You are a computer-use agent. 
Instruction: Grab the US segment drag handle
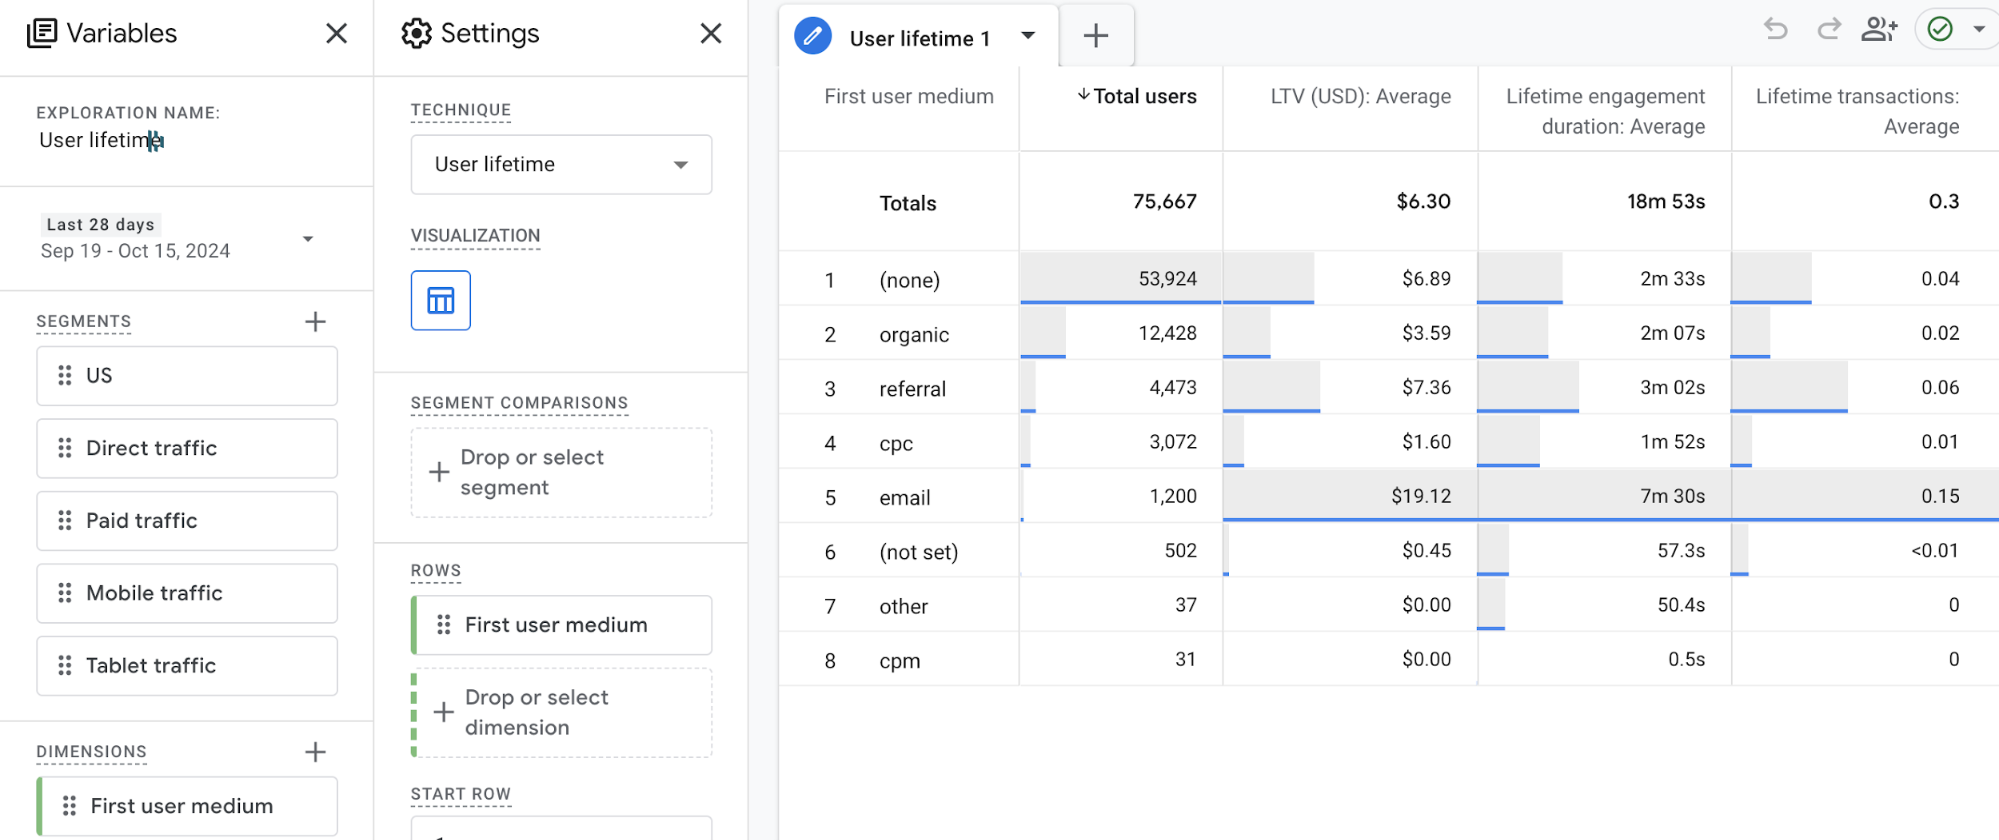coord(65,376)
